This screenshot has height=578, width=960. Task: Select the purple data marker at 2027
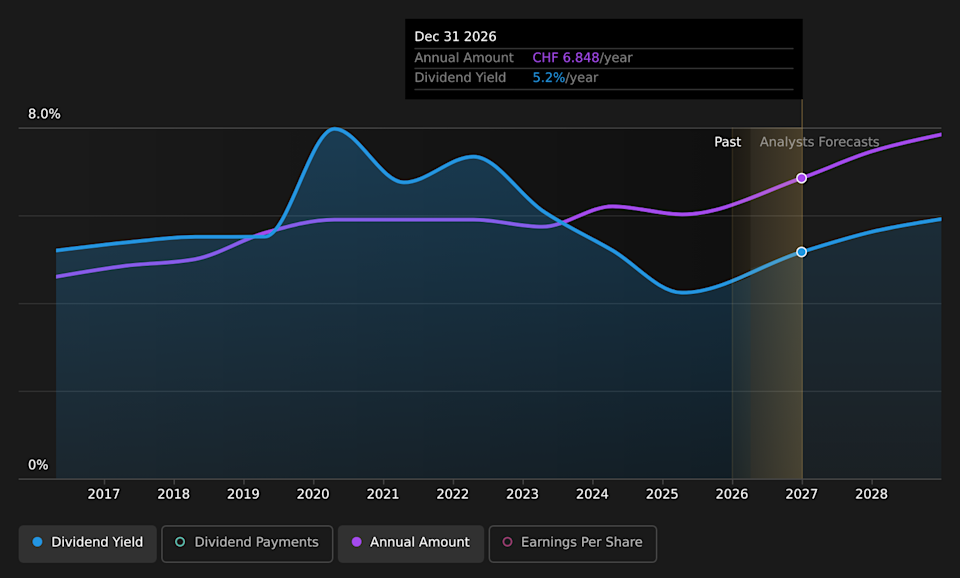(801, 178)
